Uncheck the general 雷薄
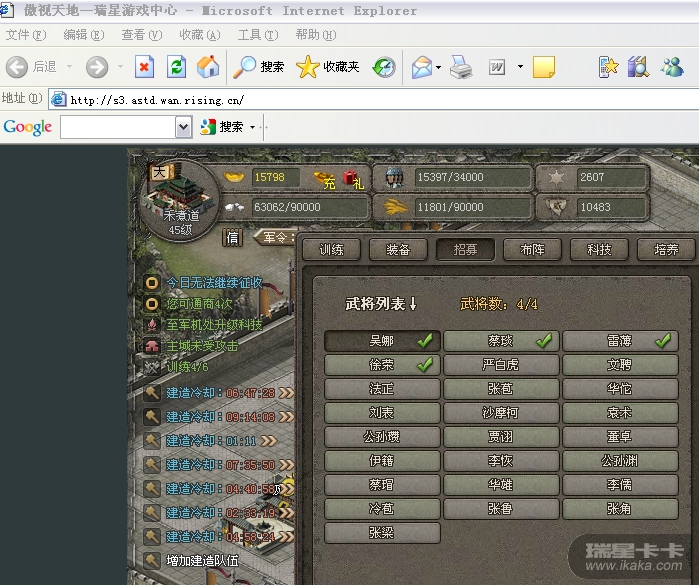Image resolution: width=699 pixels, height=585 pixels. click(x=620, y=341)
